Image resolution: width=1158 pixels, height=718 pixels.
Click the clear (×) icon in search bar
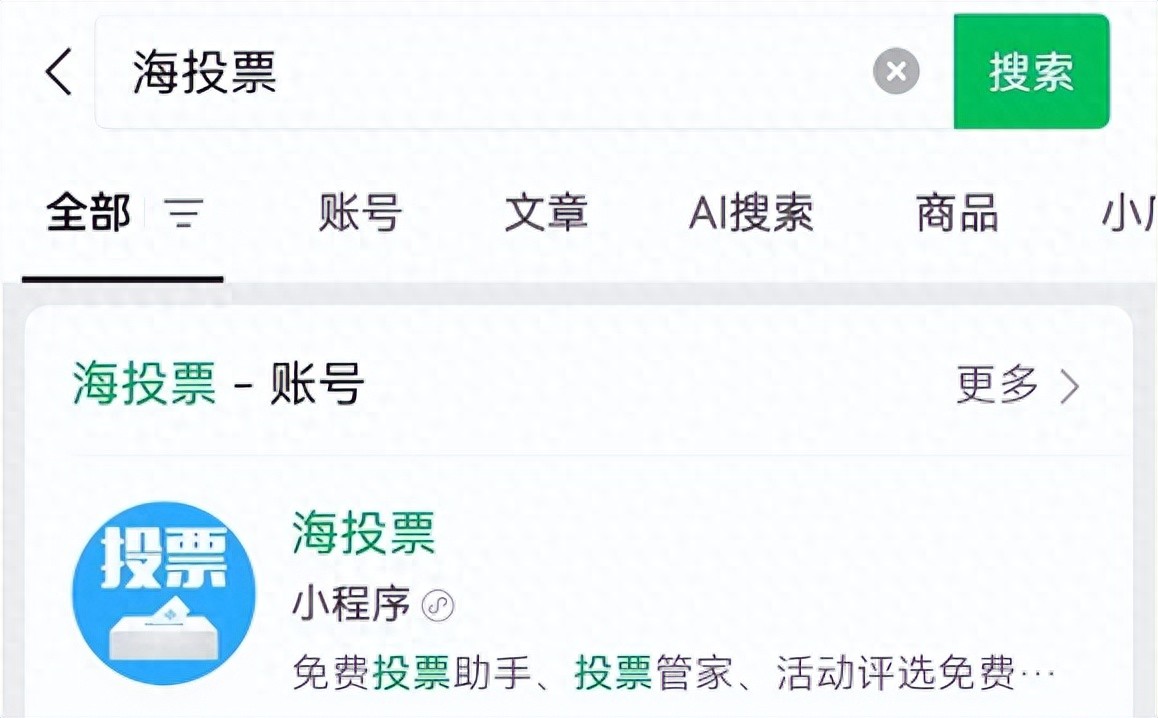[x=895, y=70]
